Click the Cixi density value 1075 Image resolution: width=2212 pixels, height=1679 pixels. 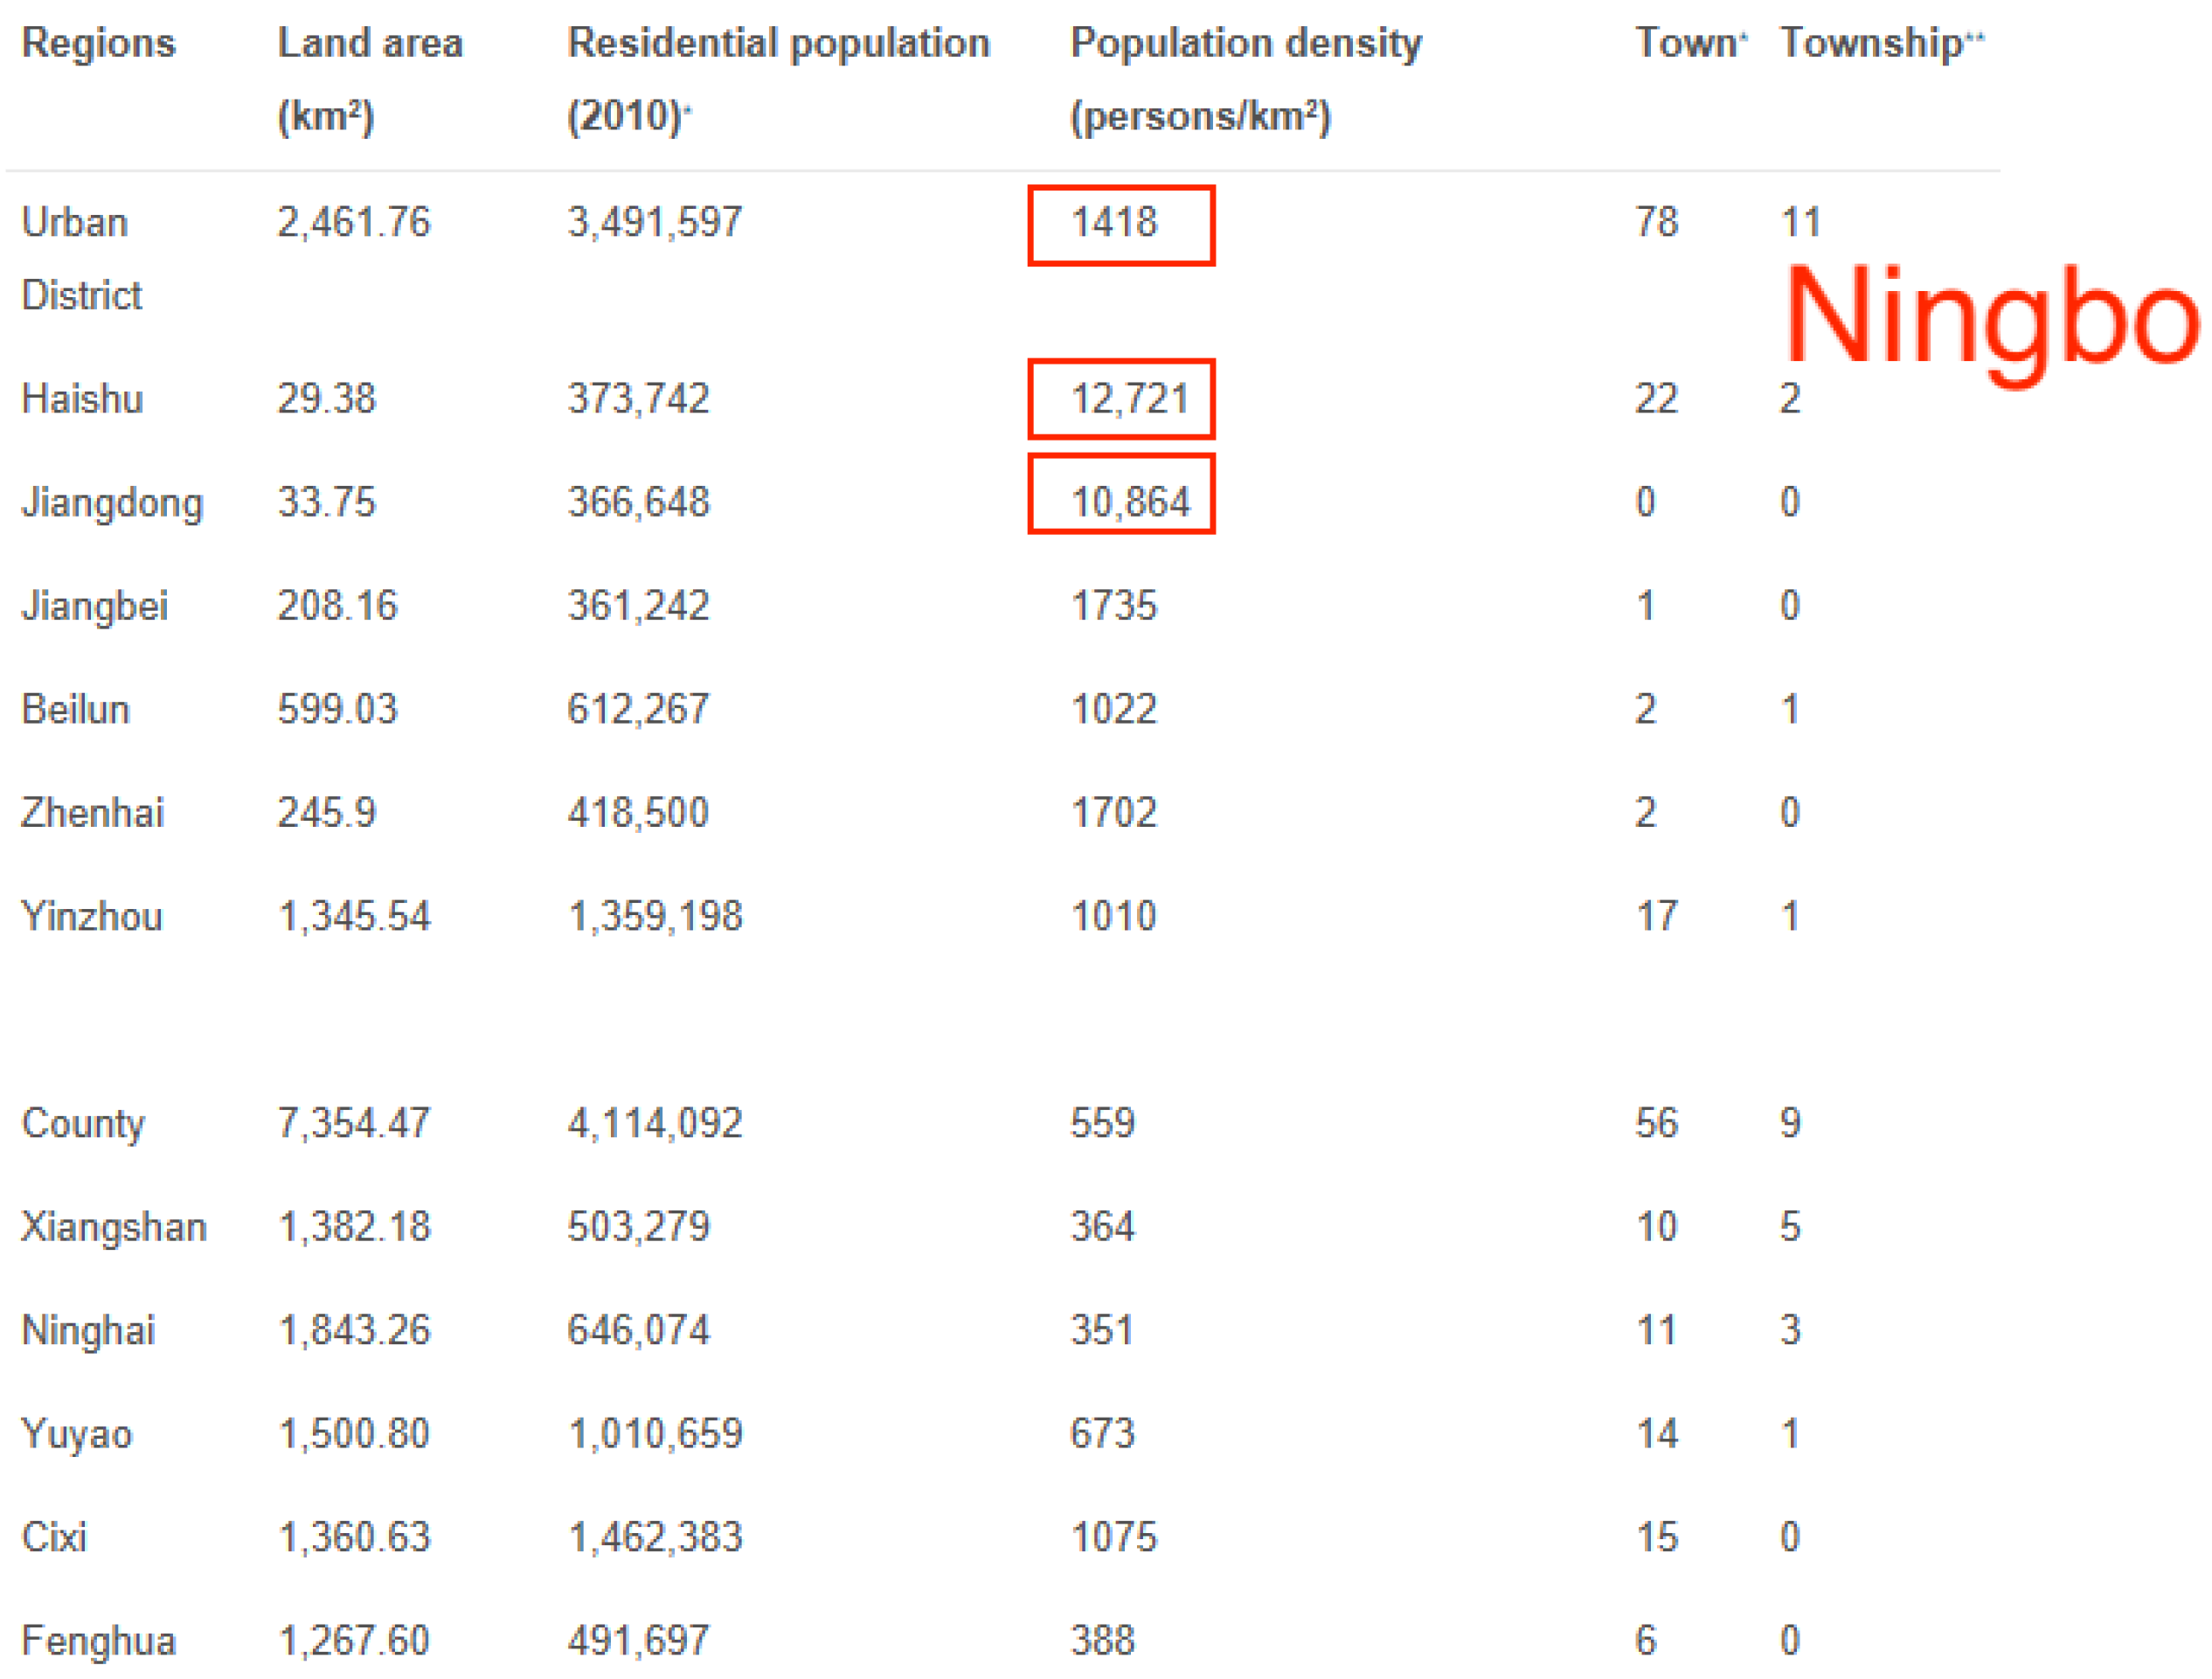(x=1113, y=1537)
